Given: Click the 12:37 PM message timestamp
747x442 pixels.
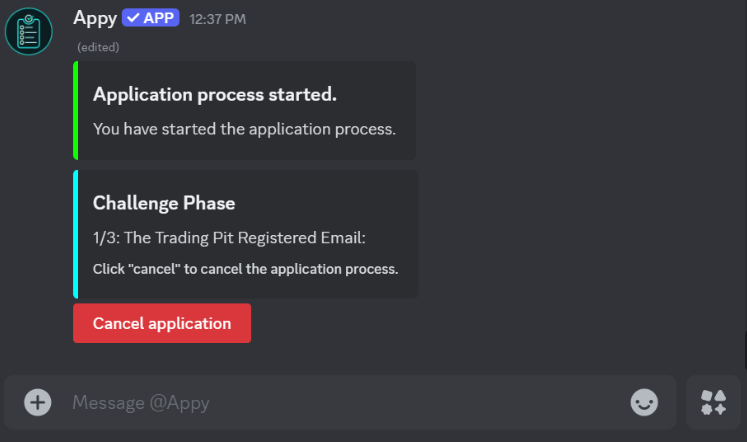Looking at the screenshot, I should pos(218,19).
